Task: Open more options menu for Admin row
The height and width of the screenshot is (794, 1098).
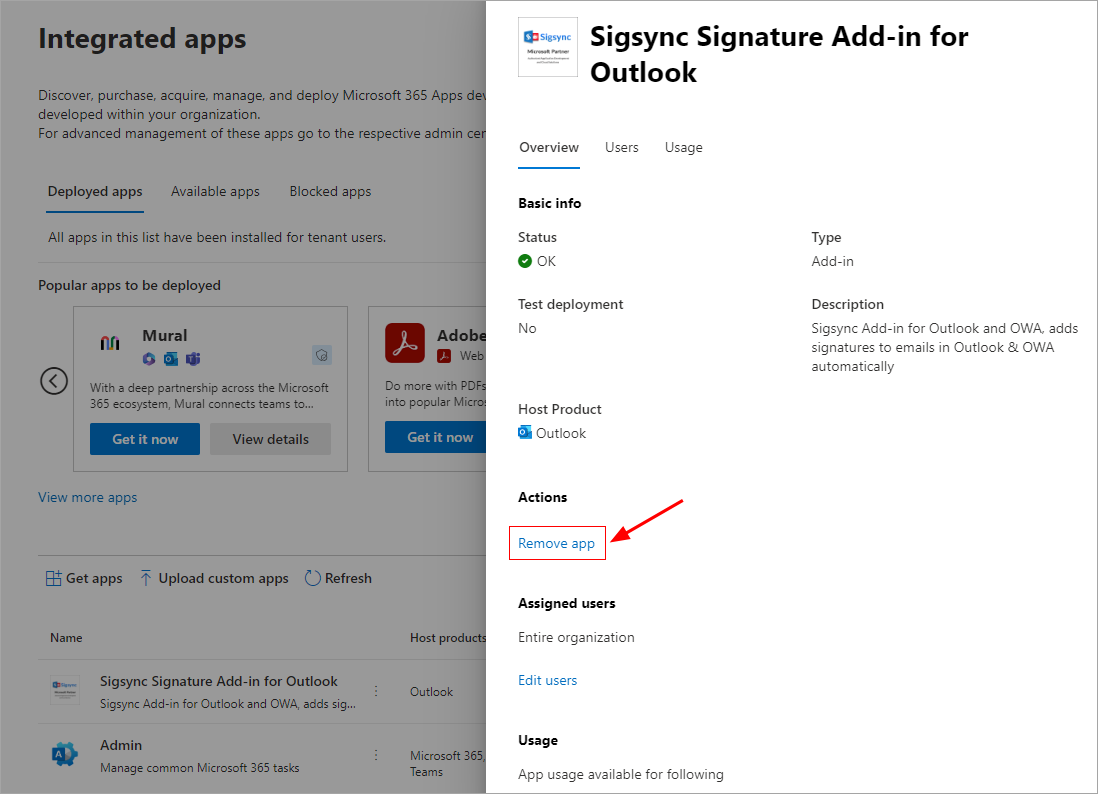Action: pyautogui.click(x=376, y=755)
